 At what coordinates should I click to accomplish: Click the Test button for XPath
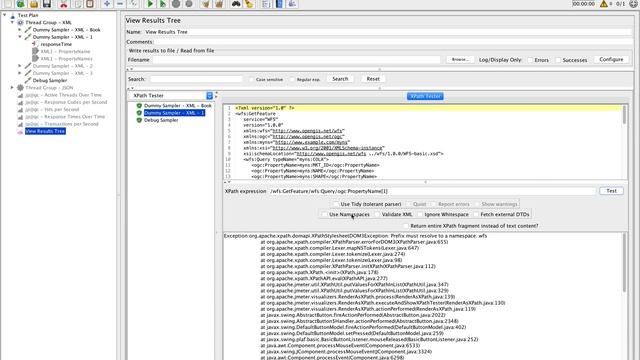click(611, 191)
